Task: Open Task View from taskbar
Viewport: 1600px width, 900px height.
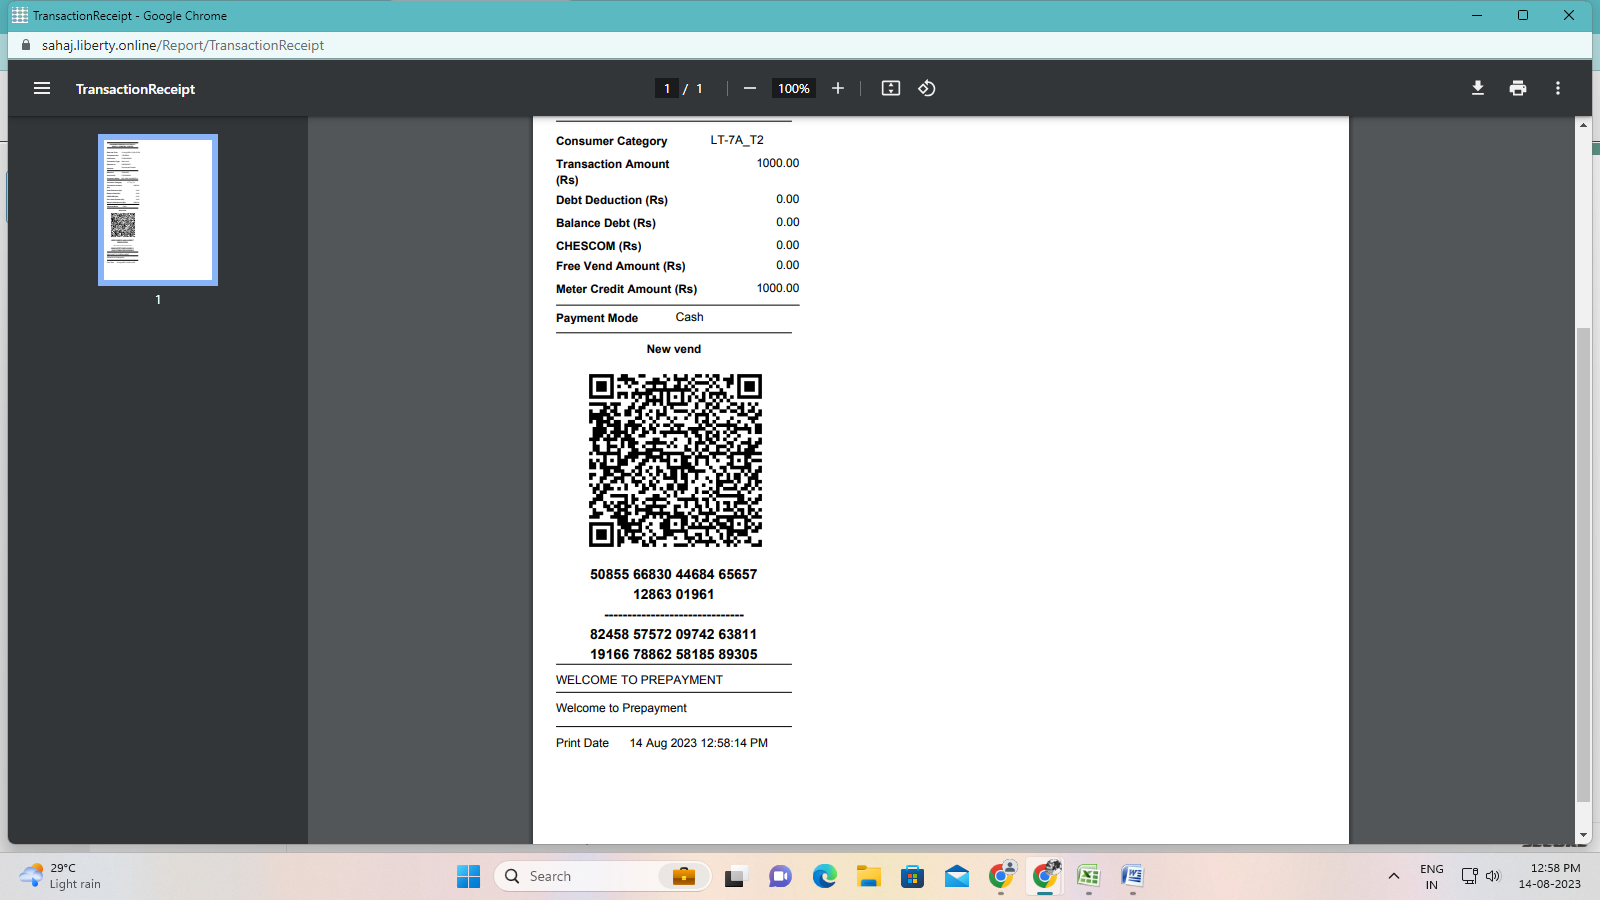Action: [x=736, y=876]
